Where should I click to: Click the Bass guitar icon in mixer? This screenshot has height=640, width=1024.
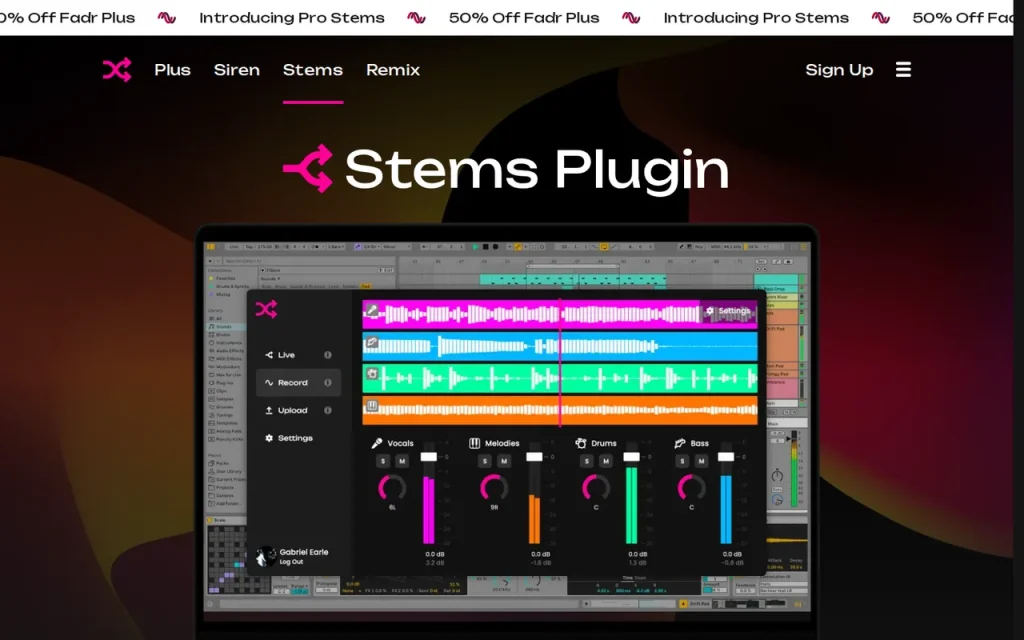pos(680,443)
